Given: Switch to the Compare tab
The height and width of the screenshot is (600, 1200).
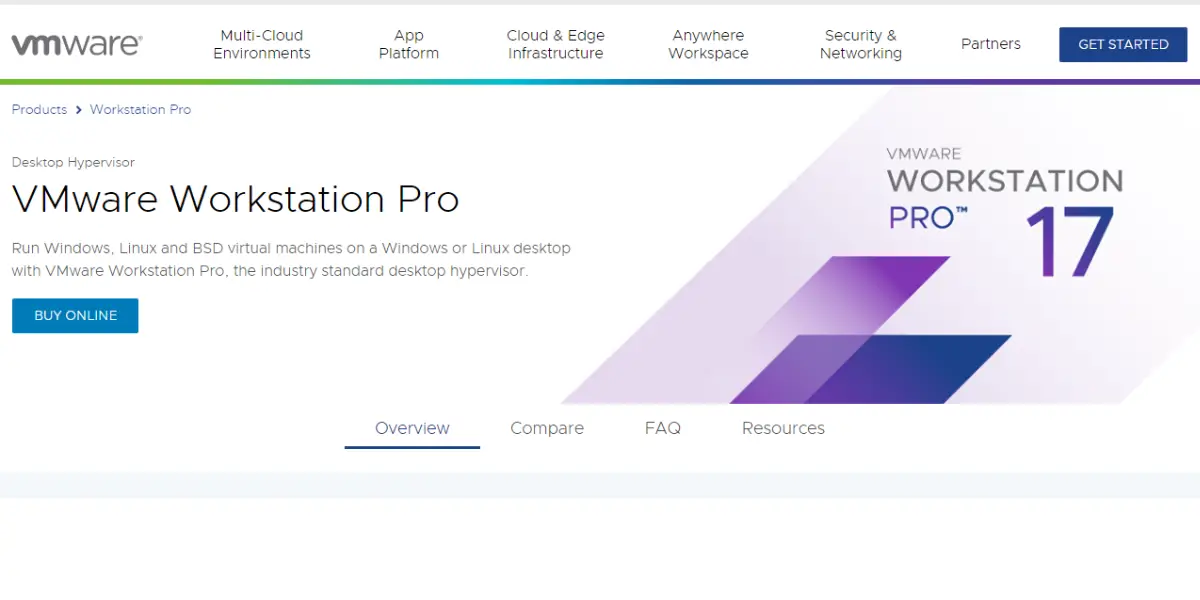Looking at the screenshot, I should click(x=547, y=428).
